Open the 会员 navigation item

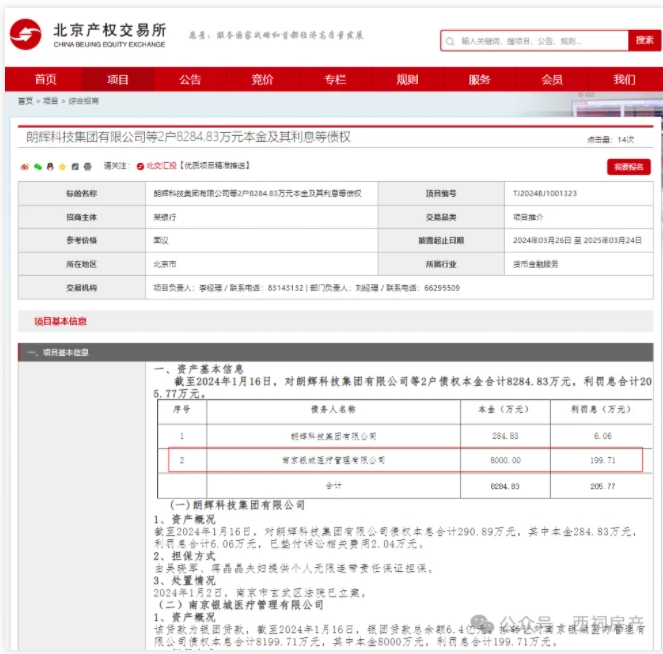click(552, 79)
